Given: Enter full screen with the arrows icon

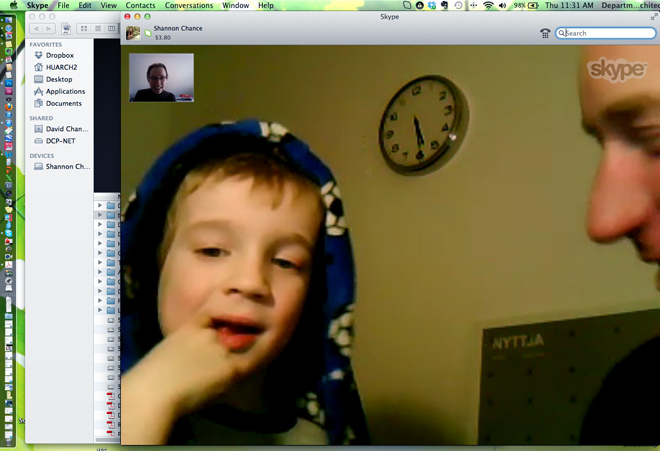Looking at the screenshot, I should pos(654,17).
